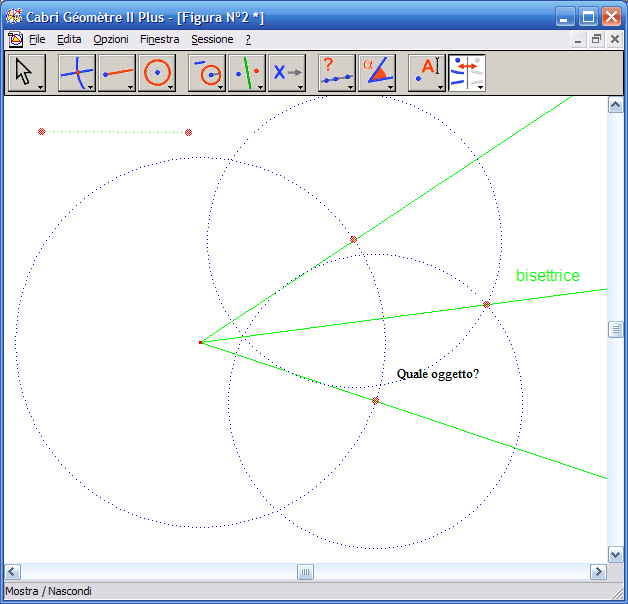Viewport: 628px width, 604px height.
Task: Select the Curves circle tool
Action: (157, 73)
